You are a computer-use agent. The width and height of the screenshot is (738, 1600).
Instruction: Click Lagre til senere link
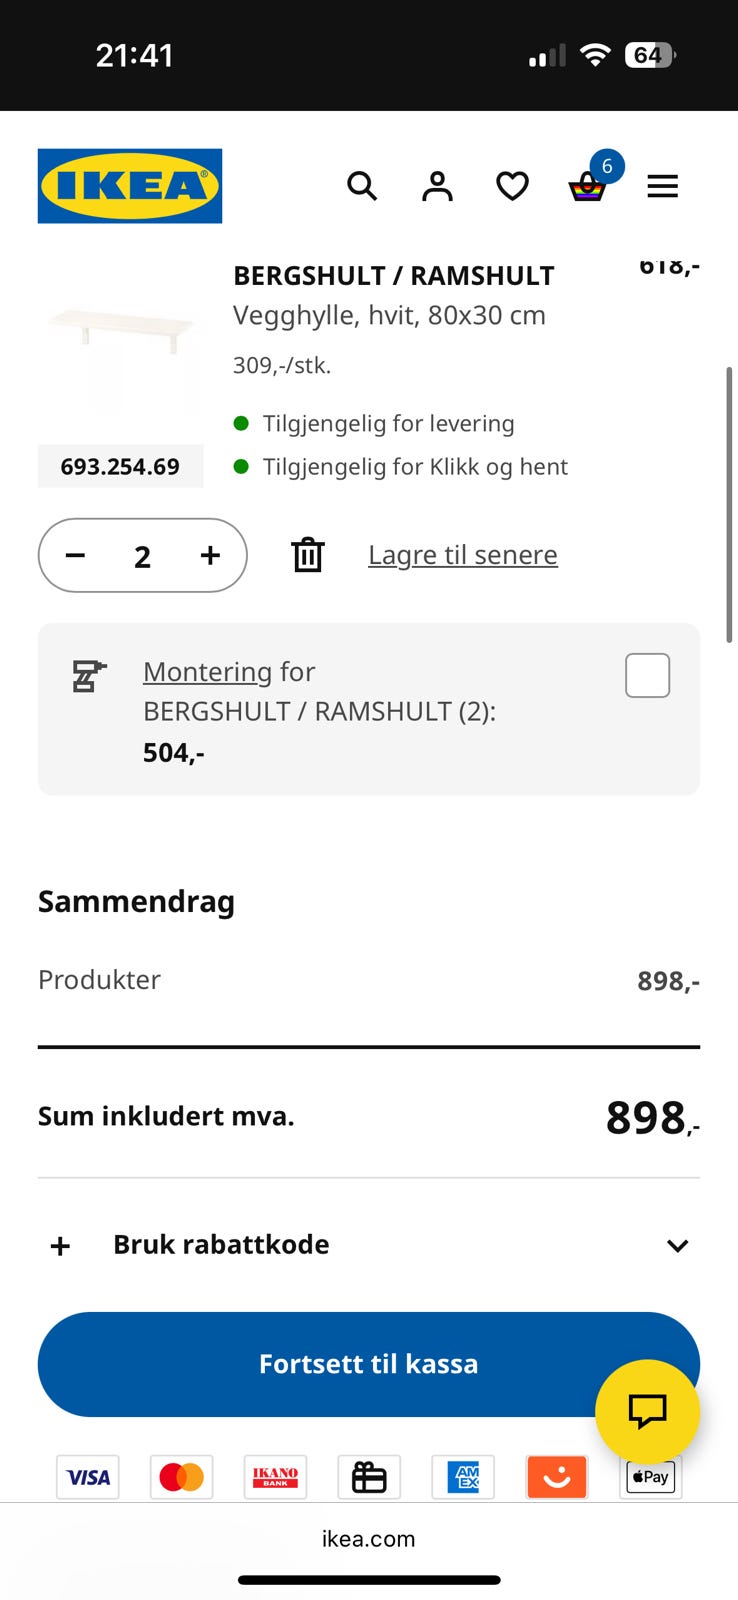(463, 555)
